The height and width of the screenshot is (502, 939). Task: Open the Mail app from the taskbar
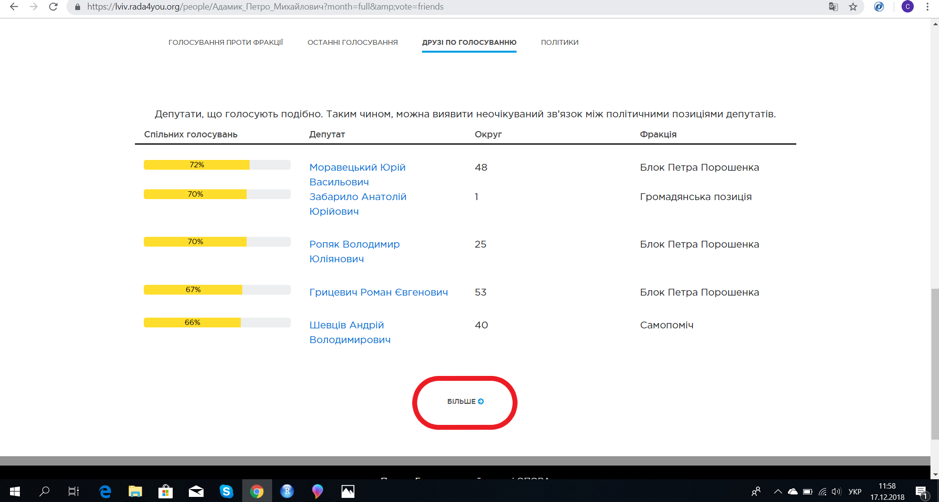tap(196, 491)
